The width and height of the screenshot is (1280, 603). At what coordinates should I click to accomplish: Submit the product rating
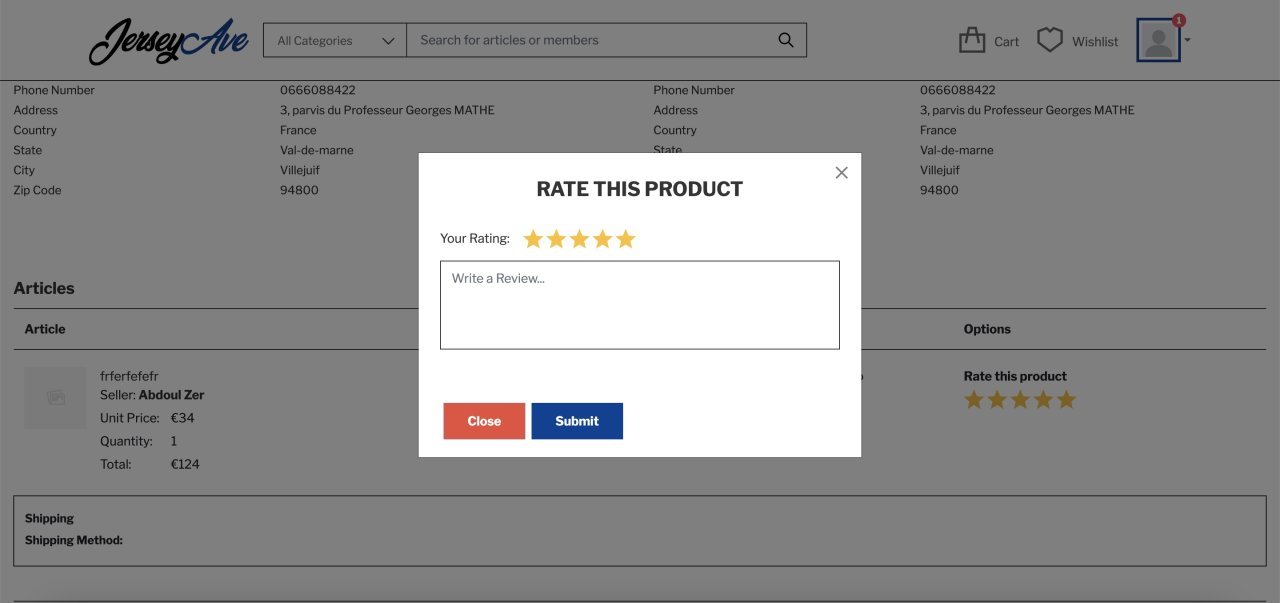pos(577,421)
